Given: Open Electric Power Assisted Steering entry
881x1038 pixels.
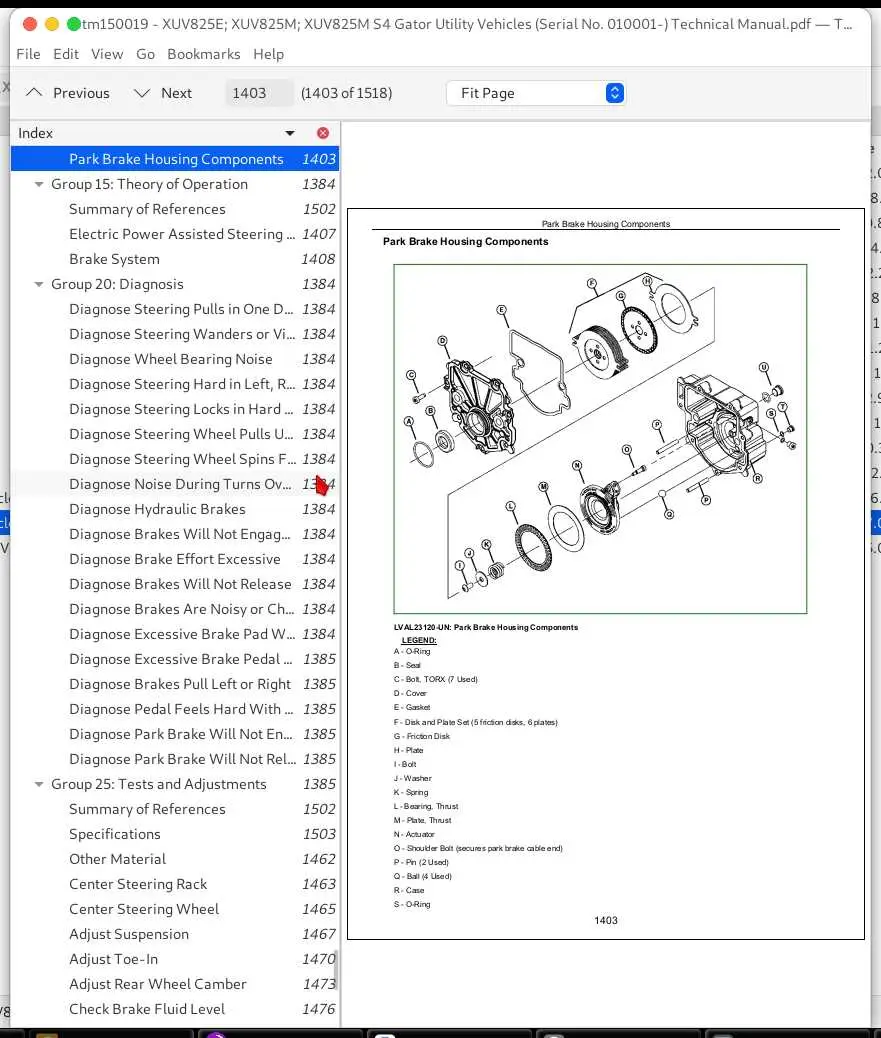Looking at the screenshot, I should pos(175,234).
